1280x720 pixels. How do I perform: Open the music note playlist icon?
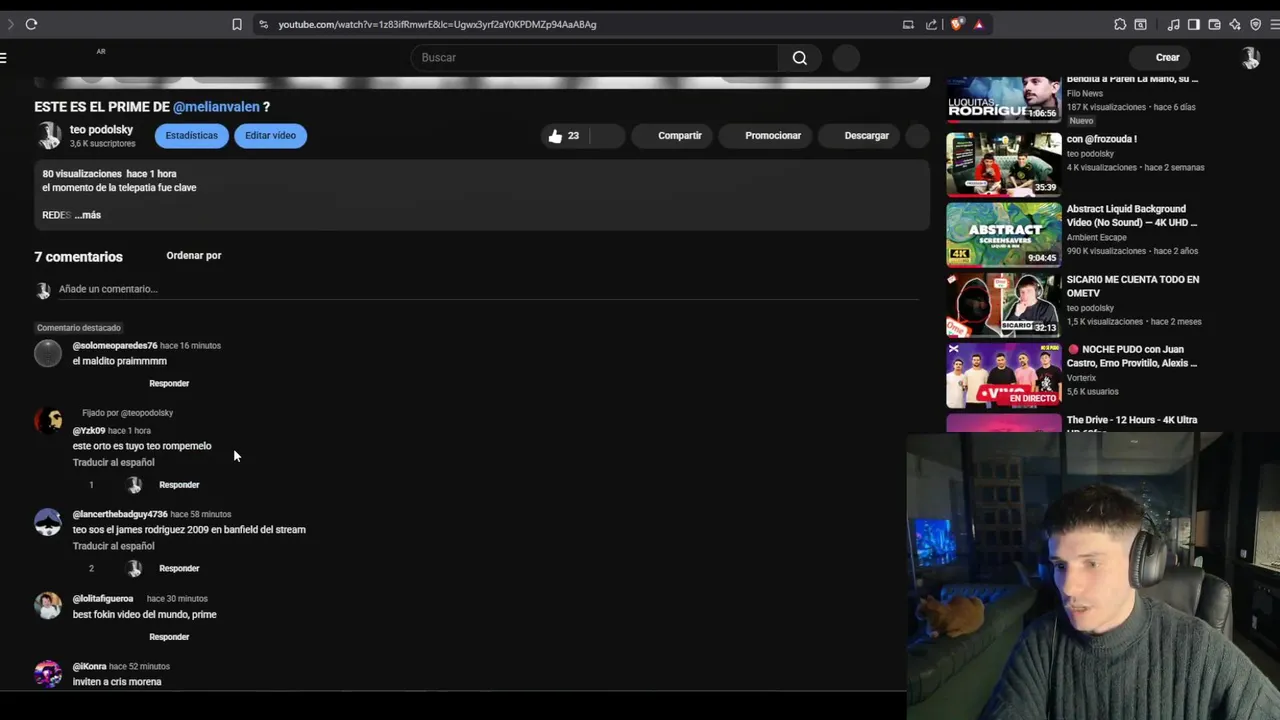1174,24
